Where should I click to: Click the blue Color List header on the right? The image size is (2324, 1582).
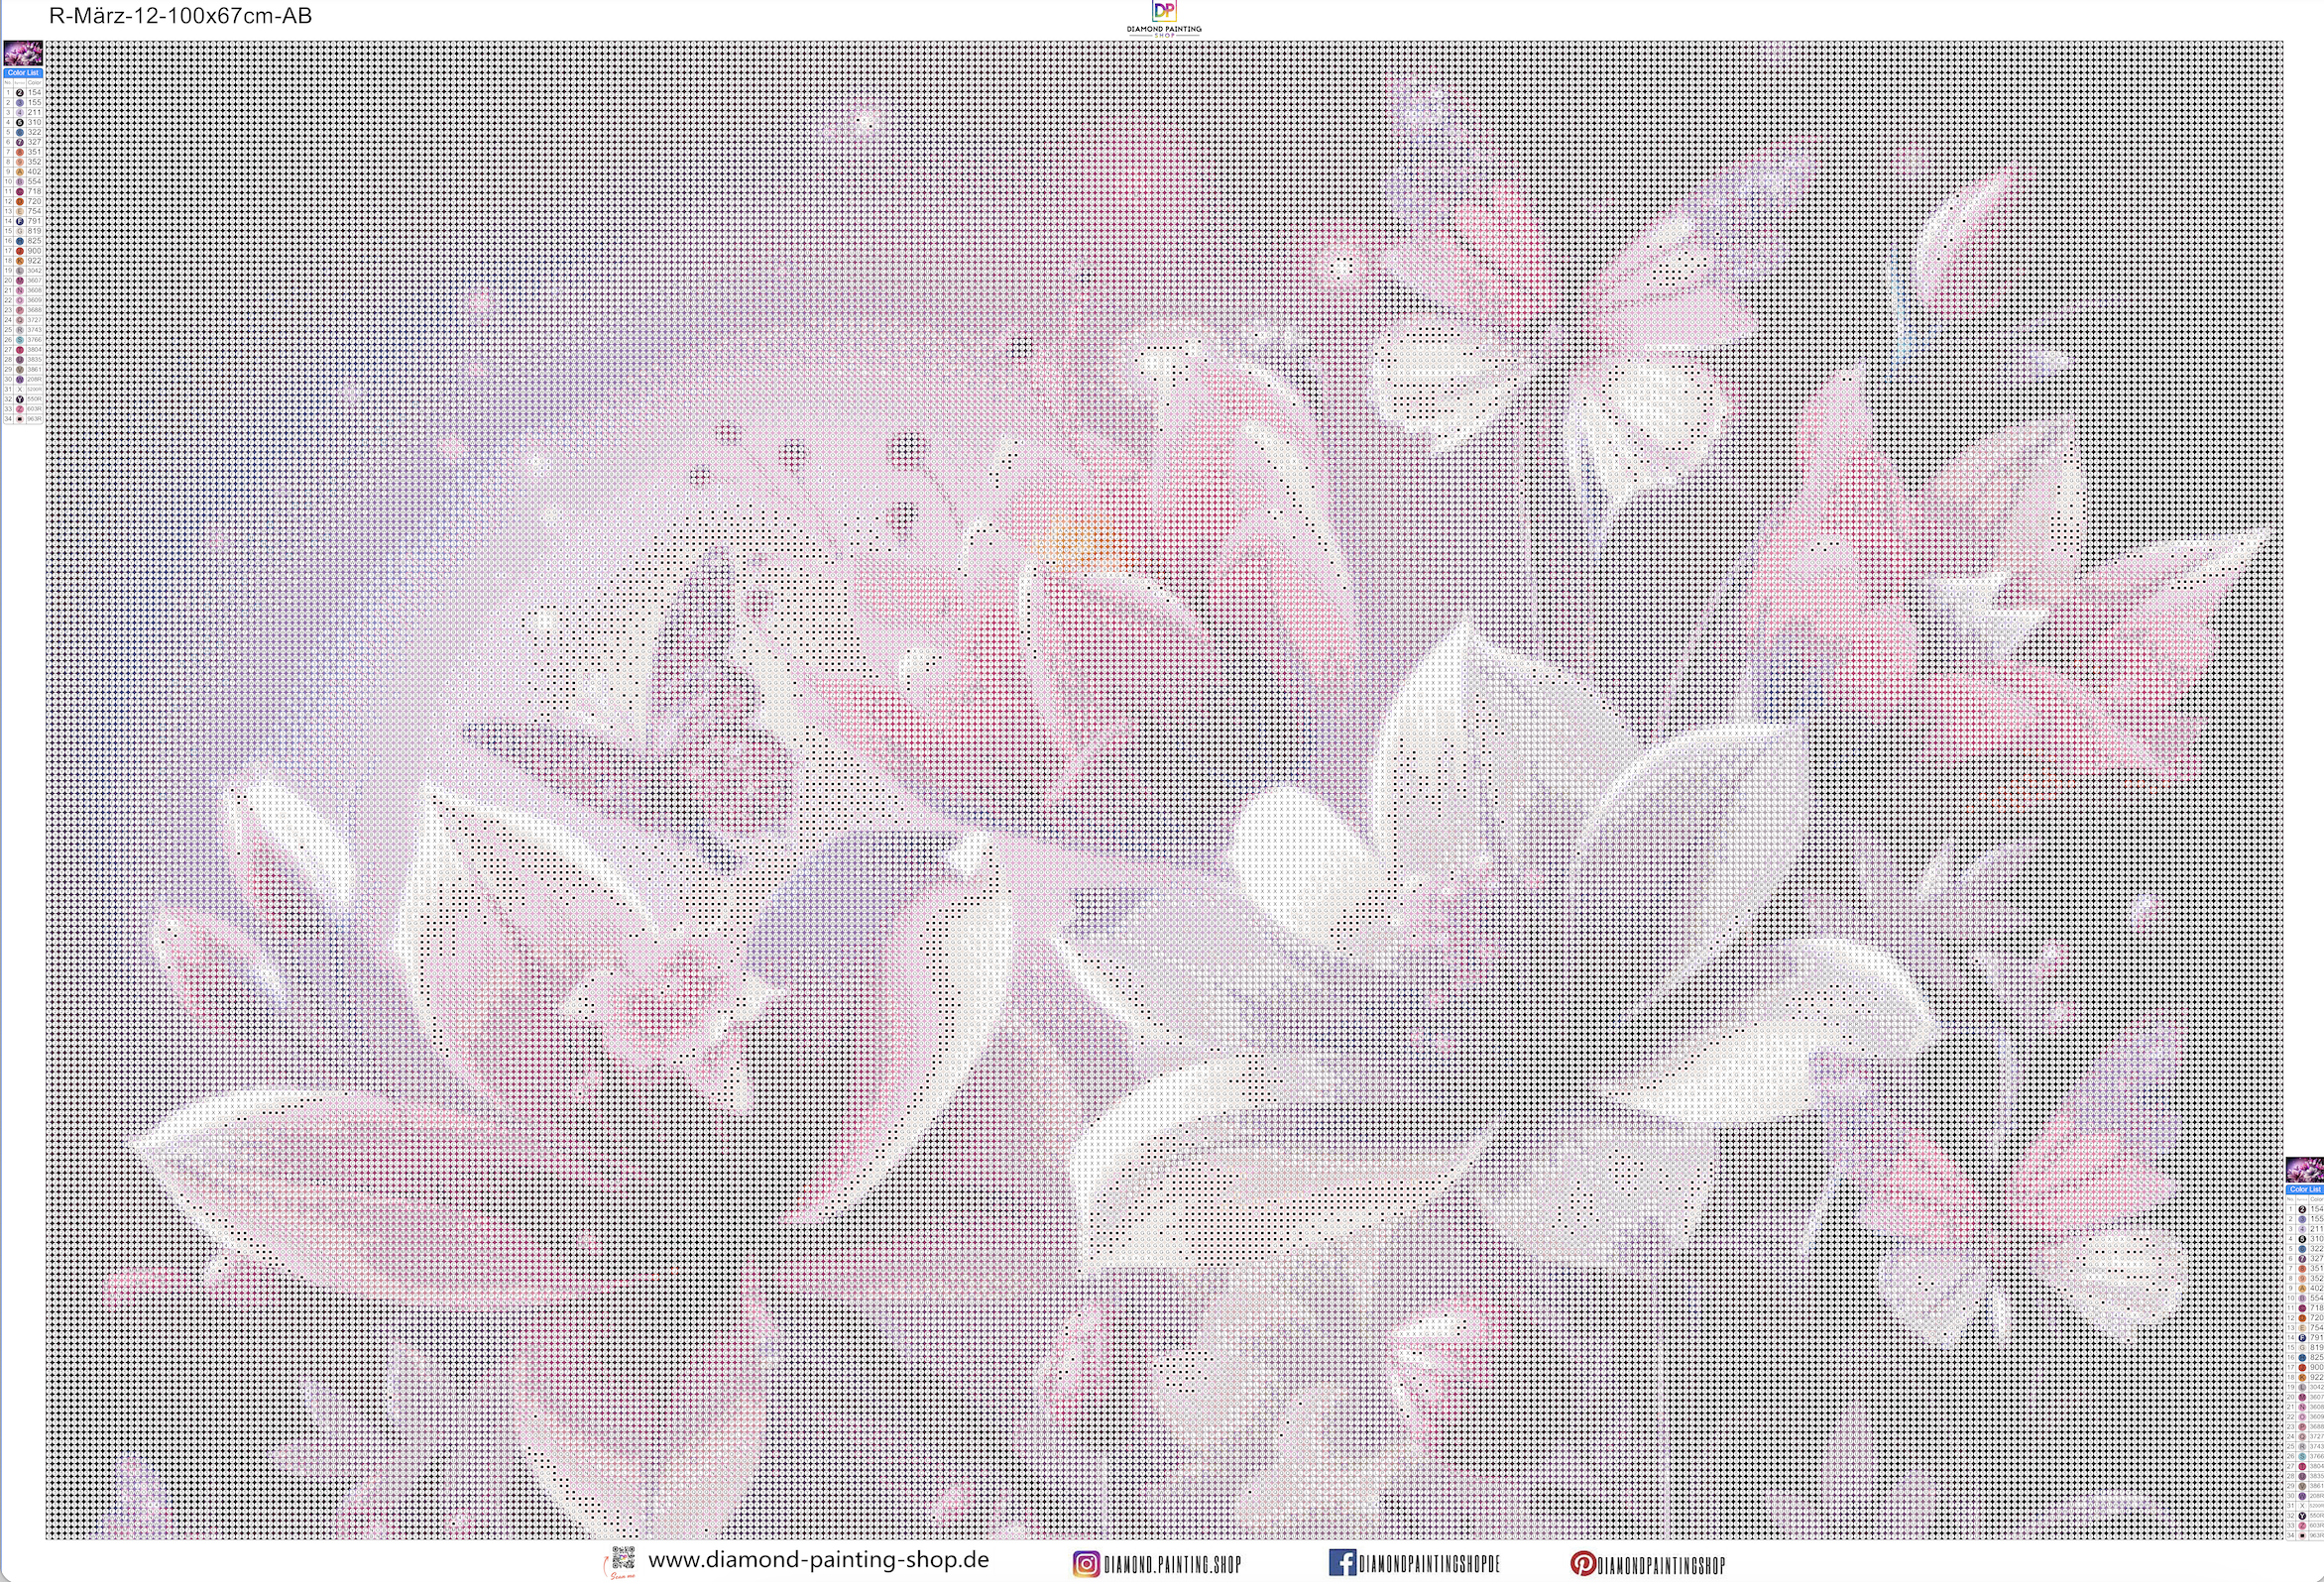click(2304, 1189)
